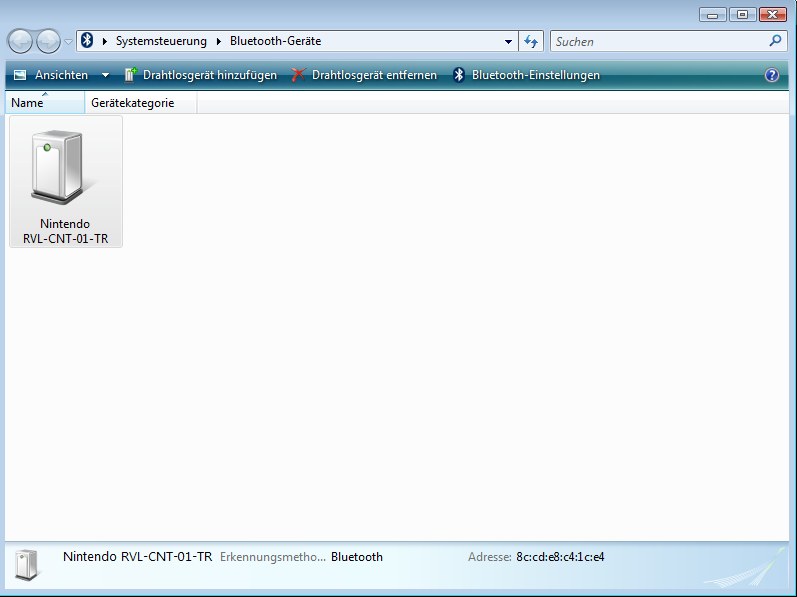
Task: Sort by the Name column header
Action: tap(45, 103)
